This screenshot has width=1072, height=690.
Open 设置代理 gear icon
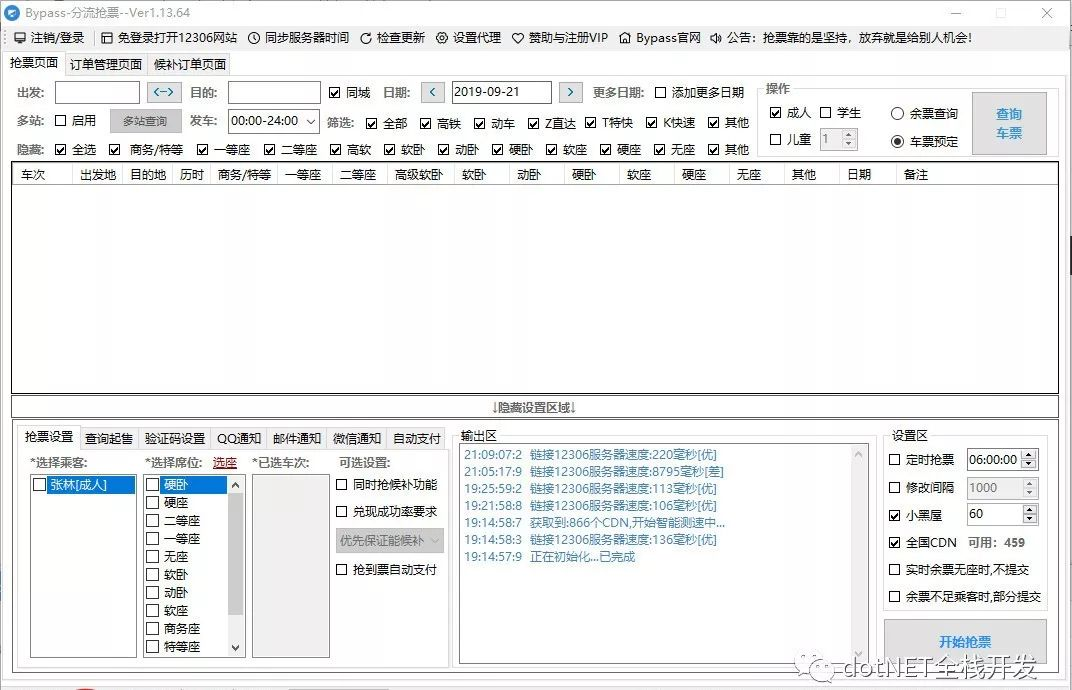point(442,38)
